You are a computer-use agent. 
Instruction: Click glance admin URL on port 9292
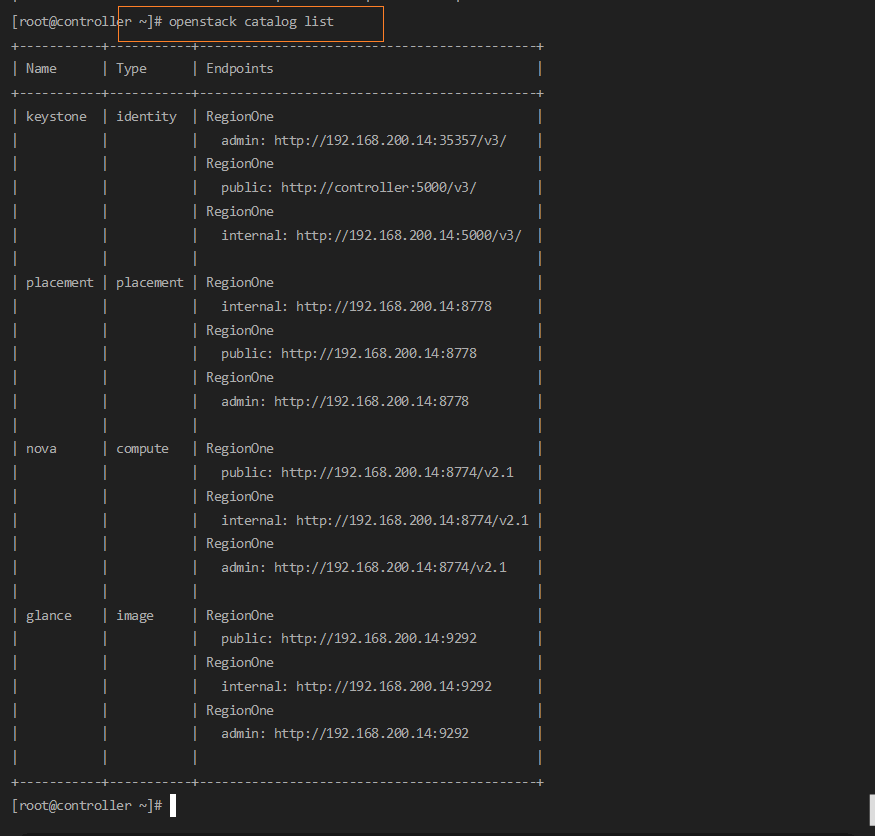[x=371, y=733]
